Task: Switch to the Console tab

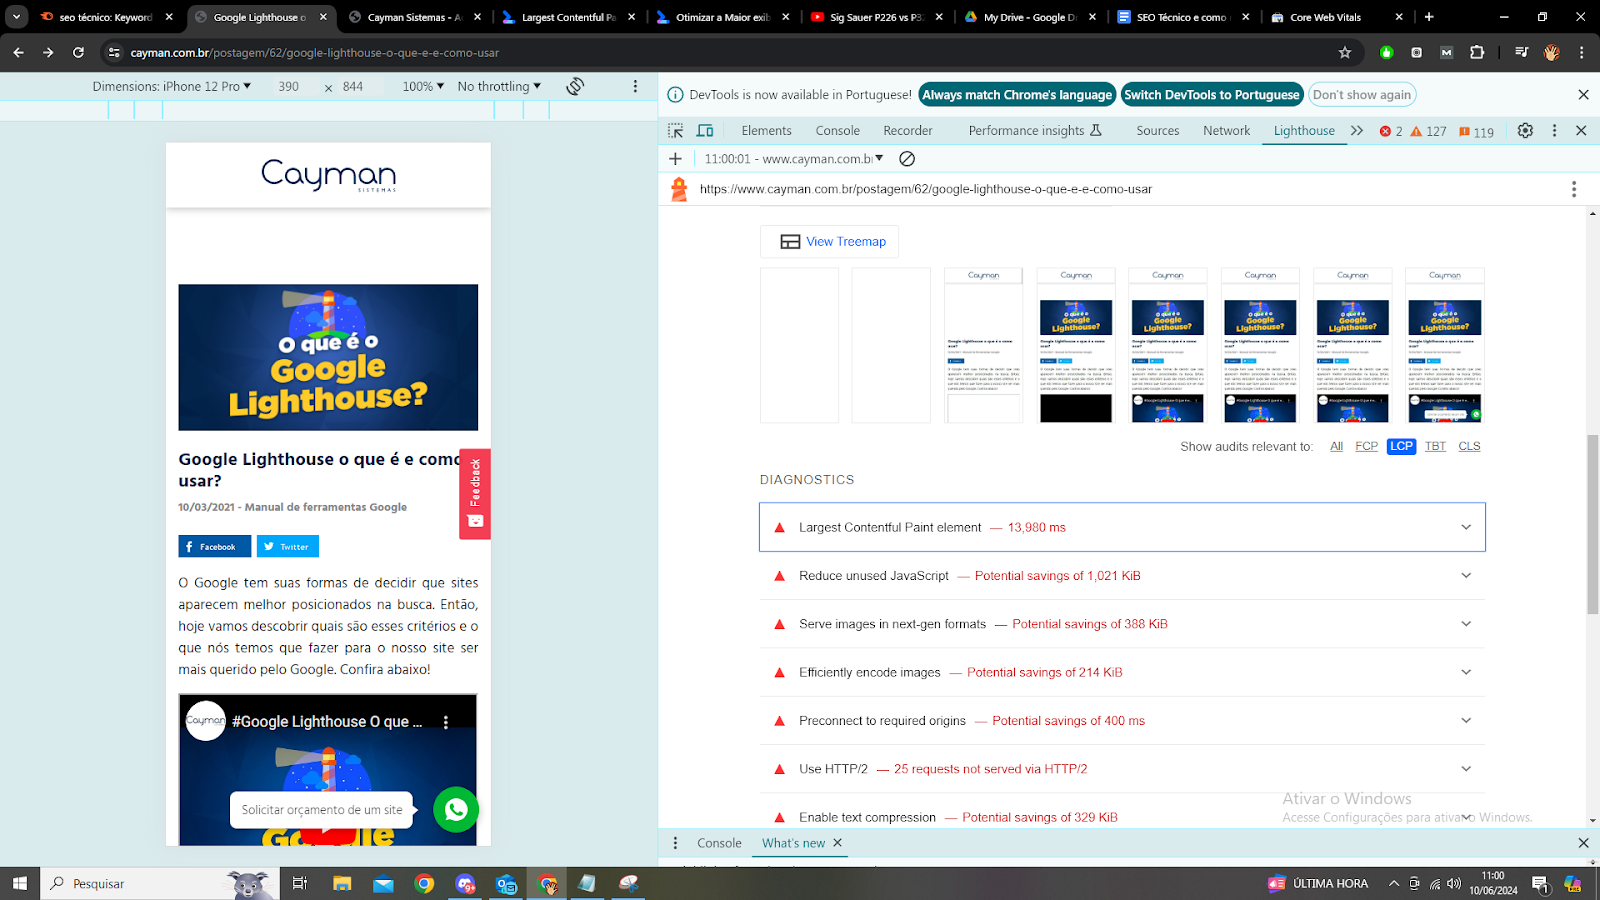Action: click(837, 131)
